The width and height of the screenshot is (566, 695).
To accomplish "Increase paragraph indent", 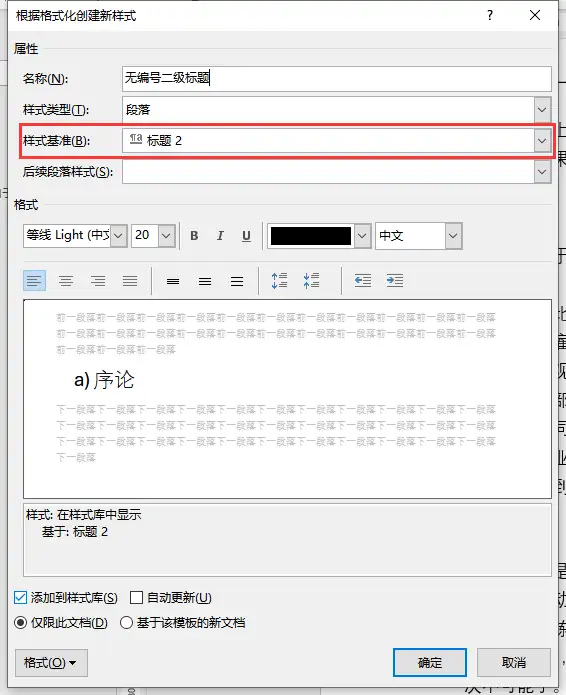I will coord(394,281).
